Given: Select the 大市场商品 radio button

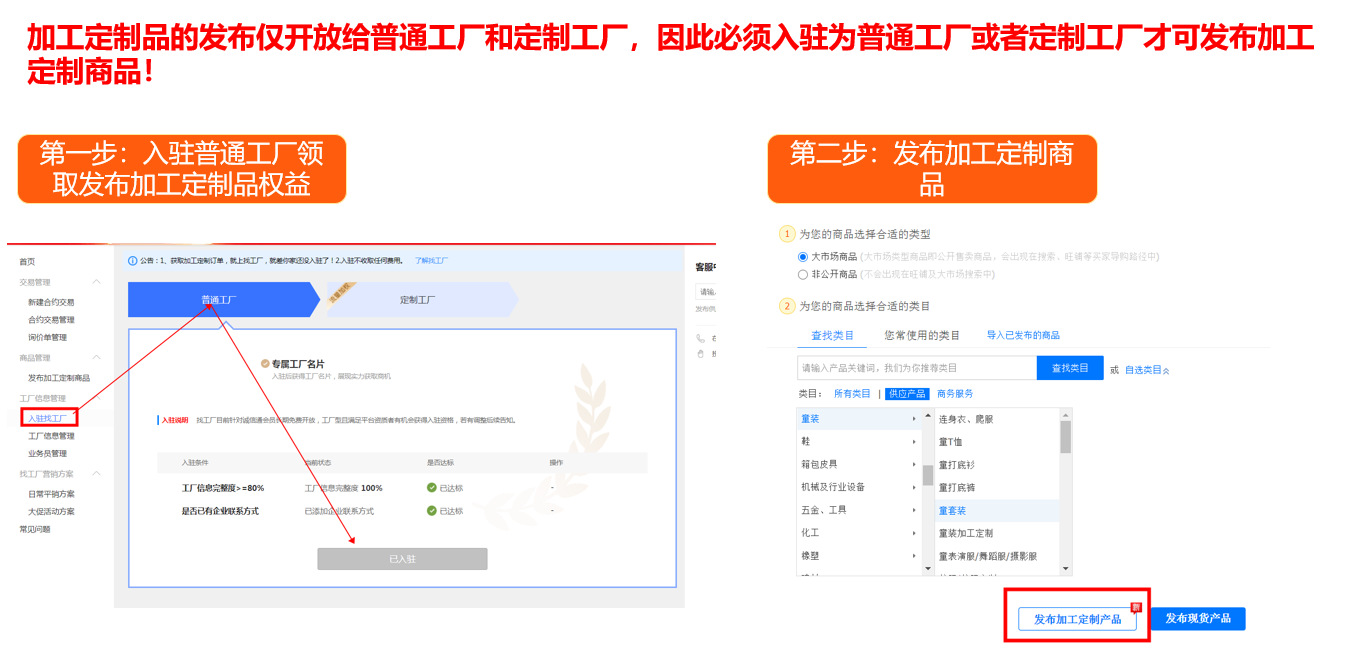Looking at the screenshot, I should (x=803, y=259).
